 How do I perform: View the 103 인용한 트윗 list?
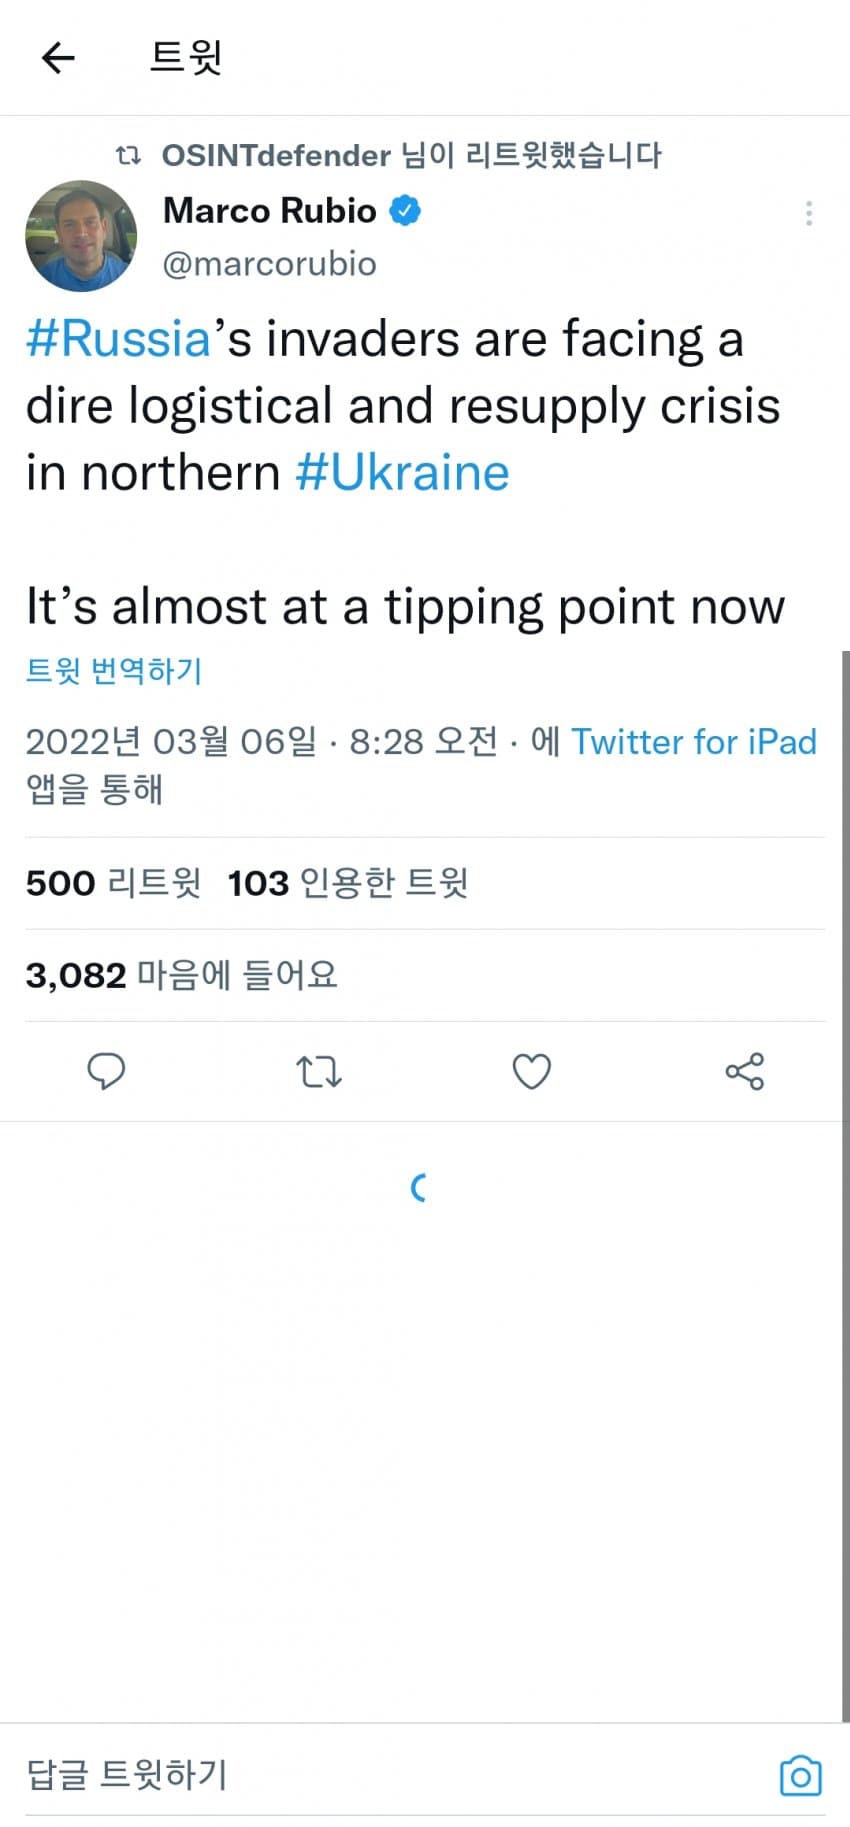pyautogui.click(x=347, y=883)
